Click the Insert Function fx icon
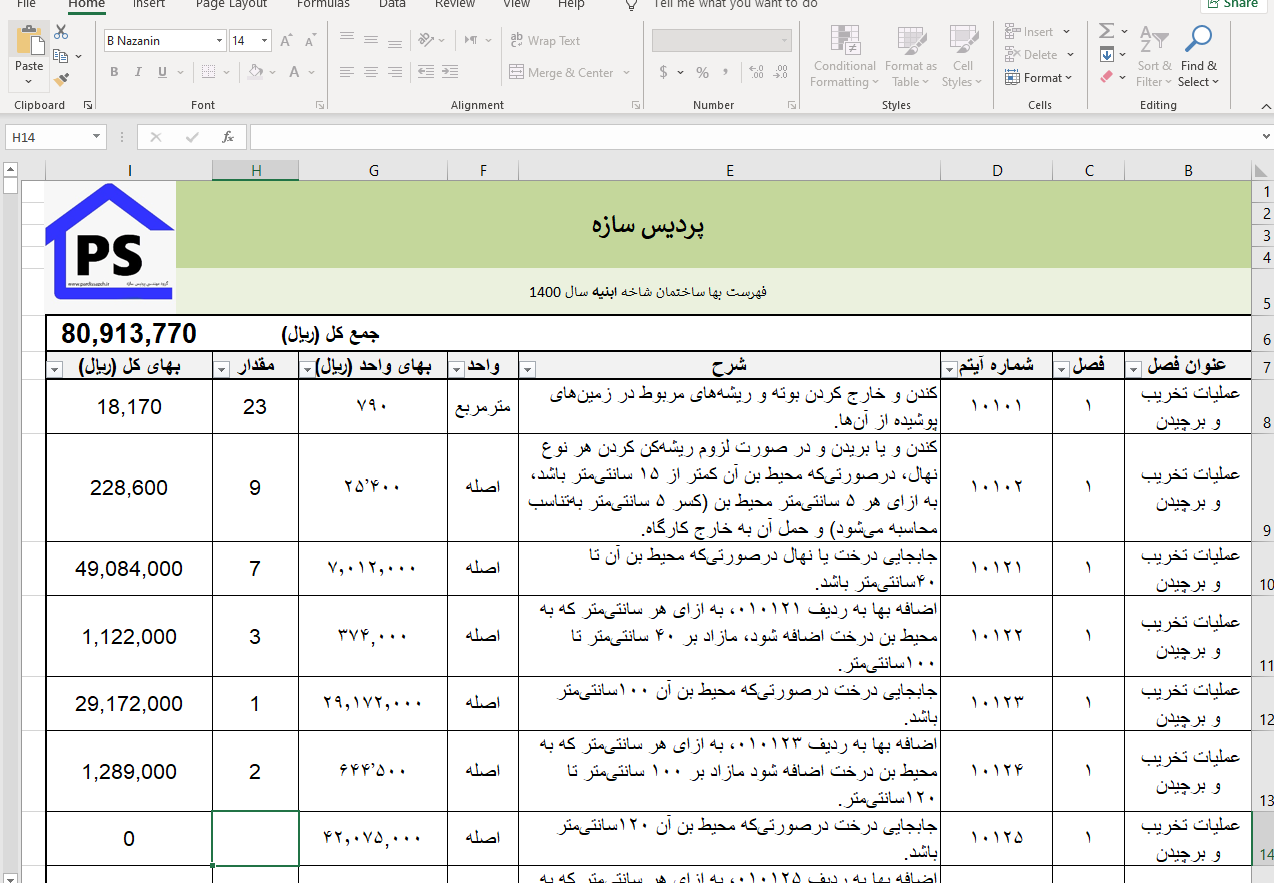1274x883 pixels. (x=228, y=137)
